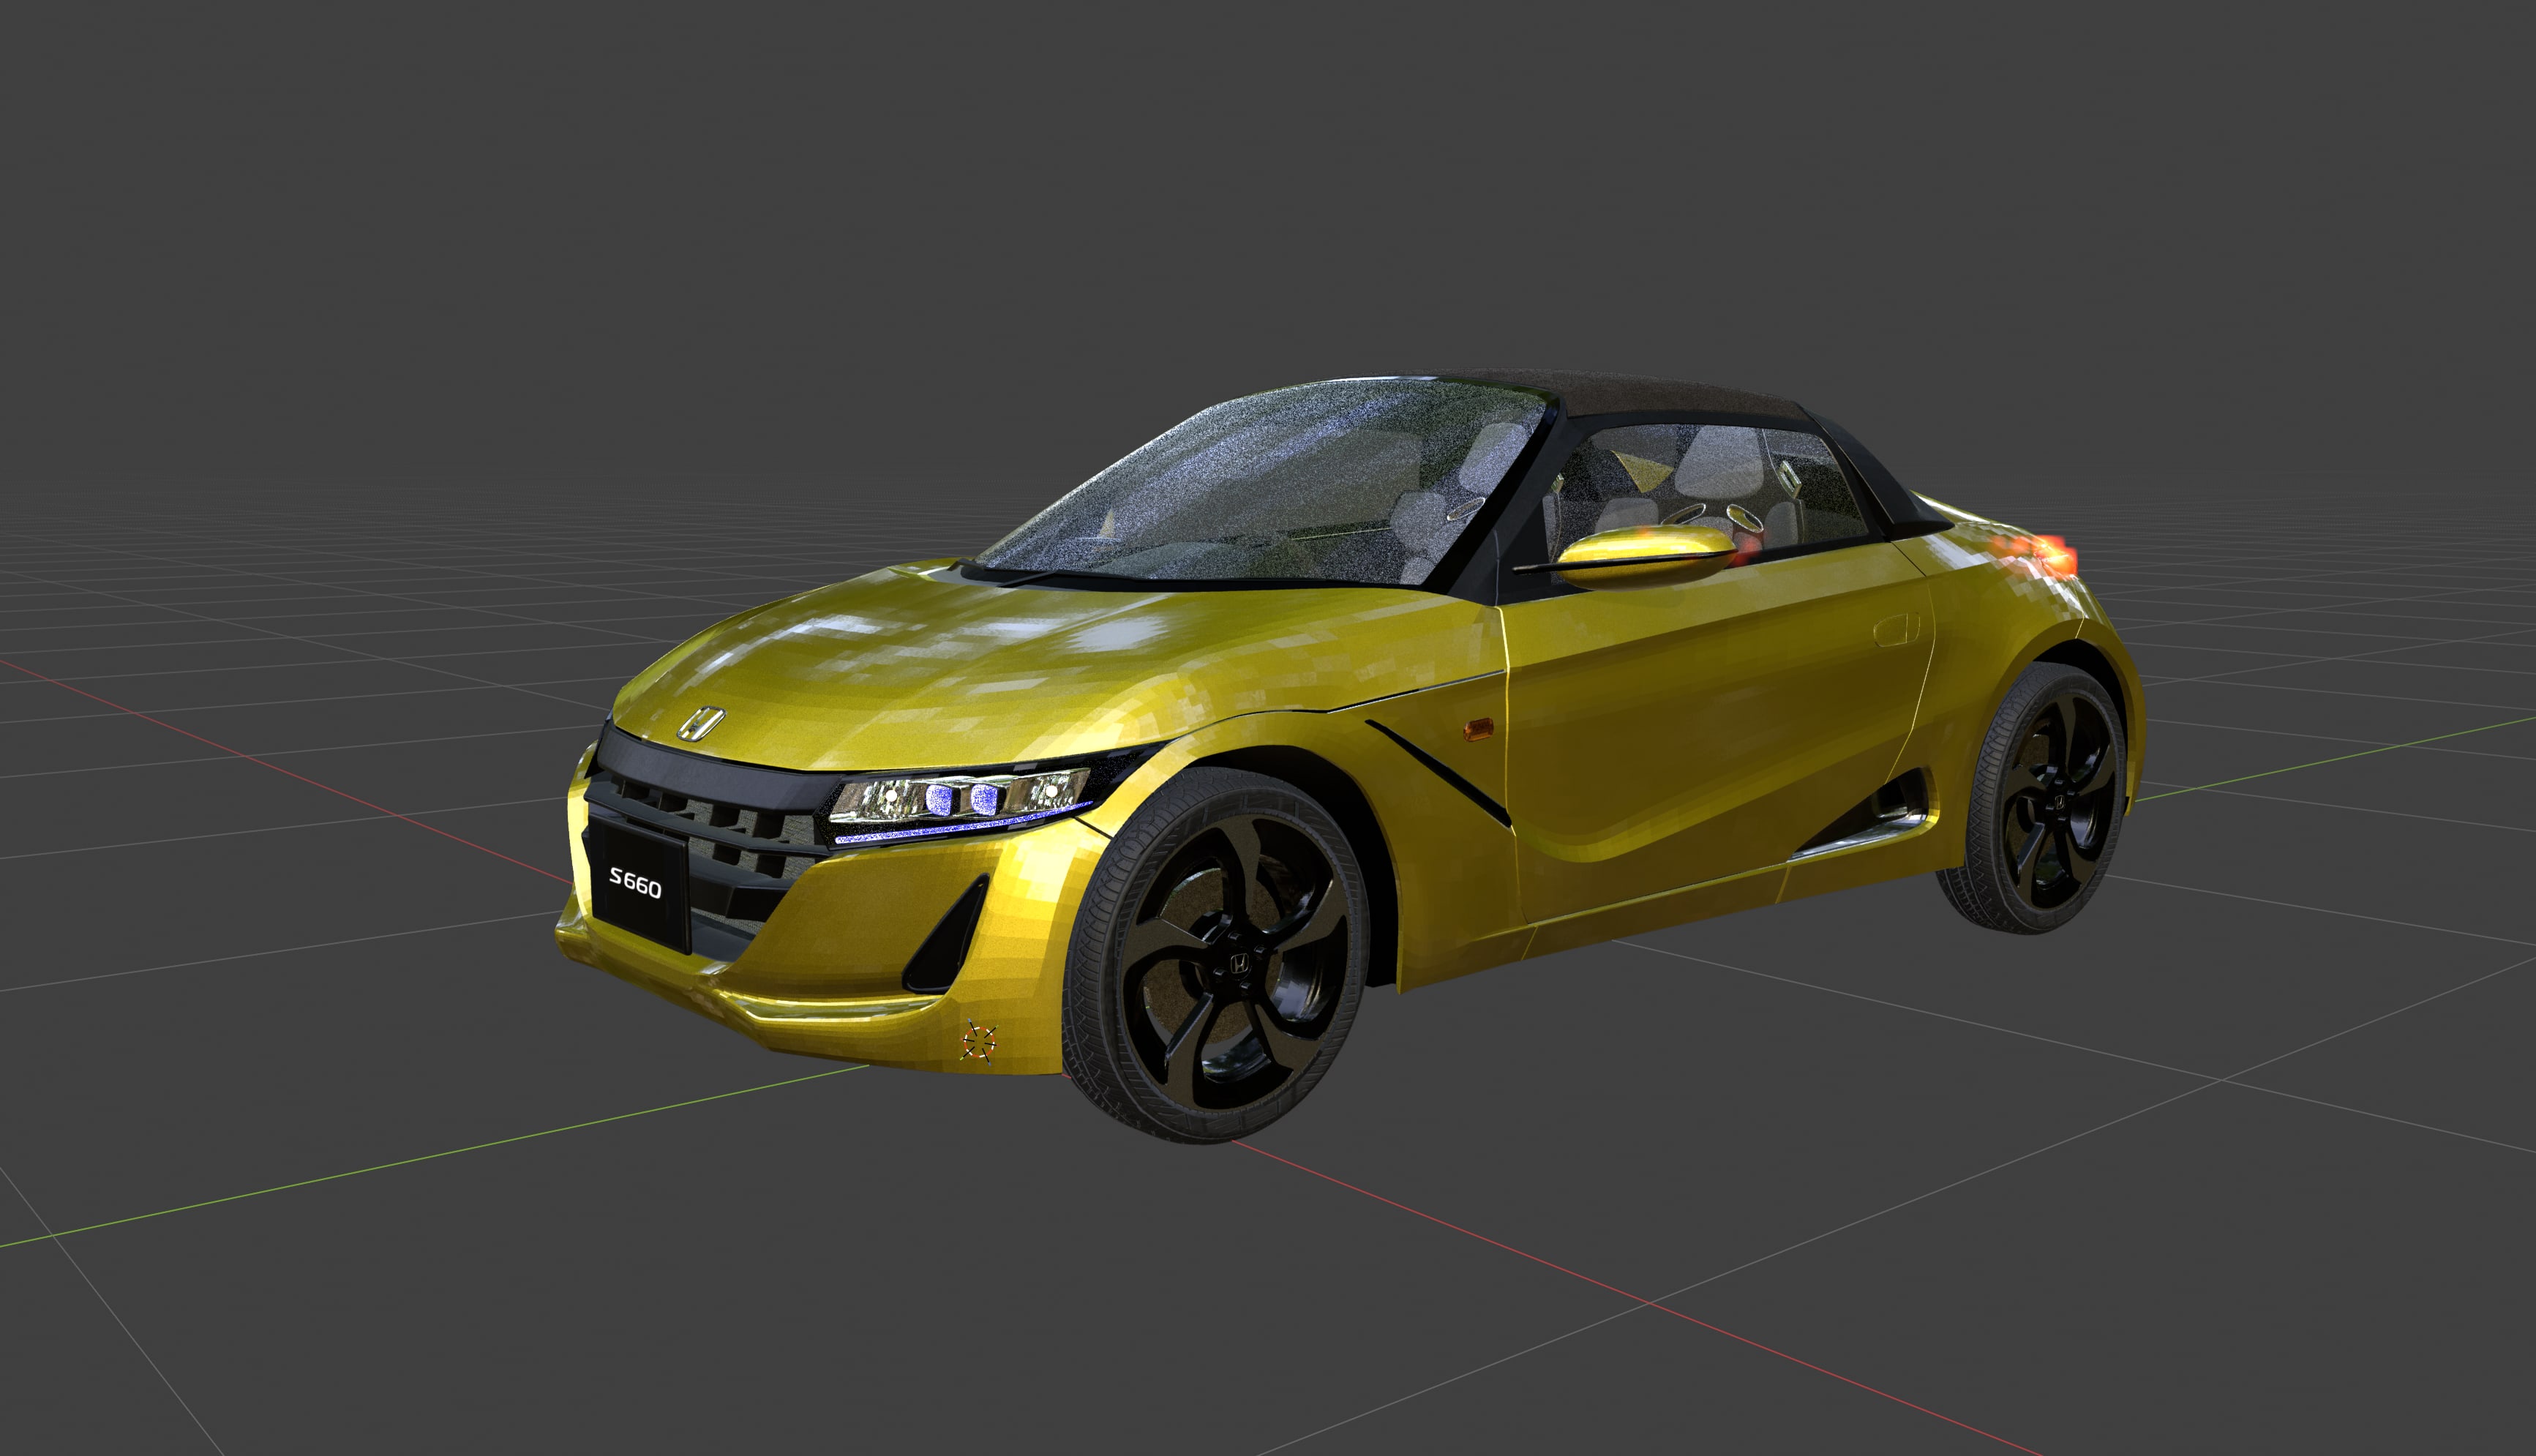
Task: Select the front wheel rim
Action: 1235,964
